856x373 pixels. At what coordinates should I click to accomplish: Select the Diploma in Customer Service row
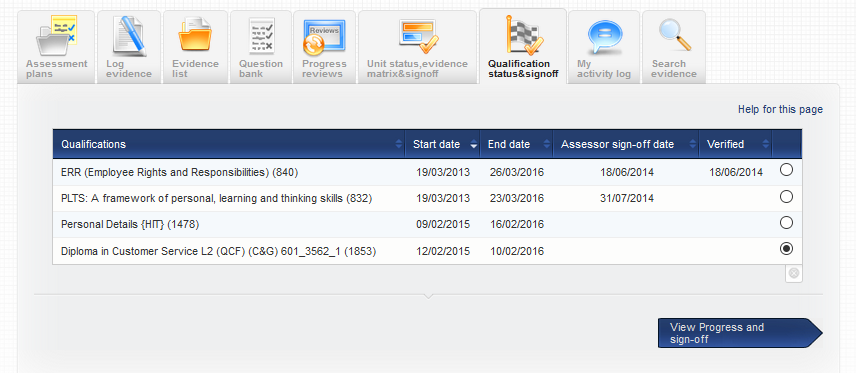(x=427, y=251)
